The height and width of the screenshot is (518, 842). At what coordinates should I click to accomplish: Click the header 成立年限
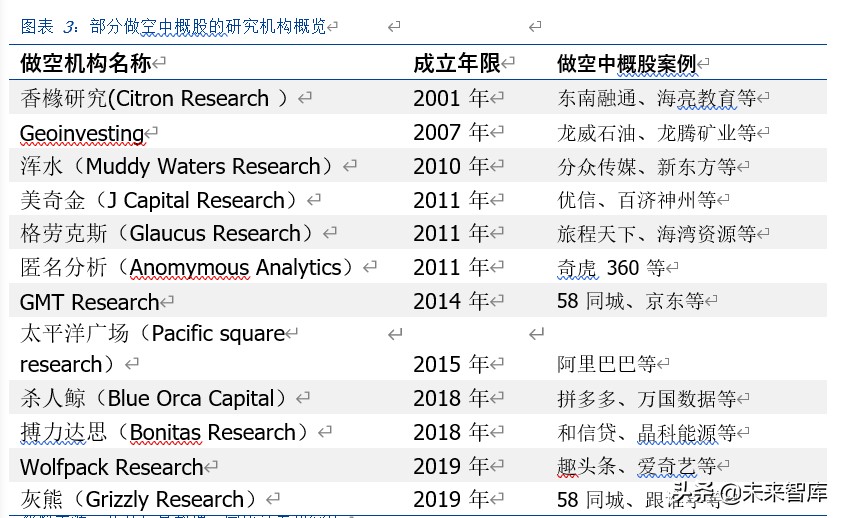[x=457, y=63]
